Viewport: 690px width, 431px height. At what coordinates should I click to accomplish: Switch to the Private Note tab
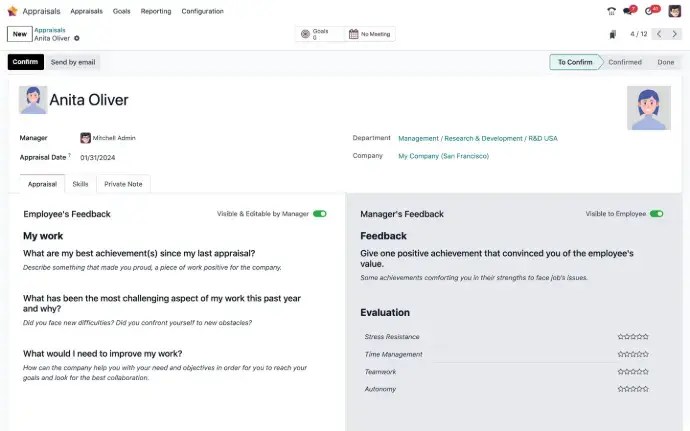click(123, 184)
